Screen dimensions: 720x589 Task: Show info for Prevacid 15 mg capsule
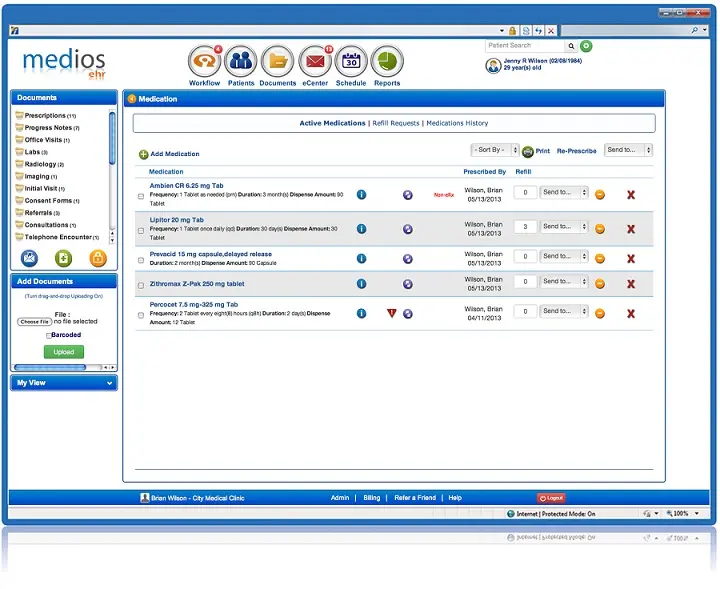point(361,258)
